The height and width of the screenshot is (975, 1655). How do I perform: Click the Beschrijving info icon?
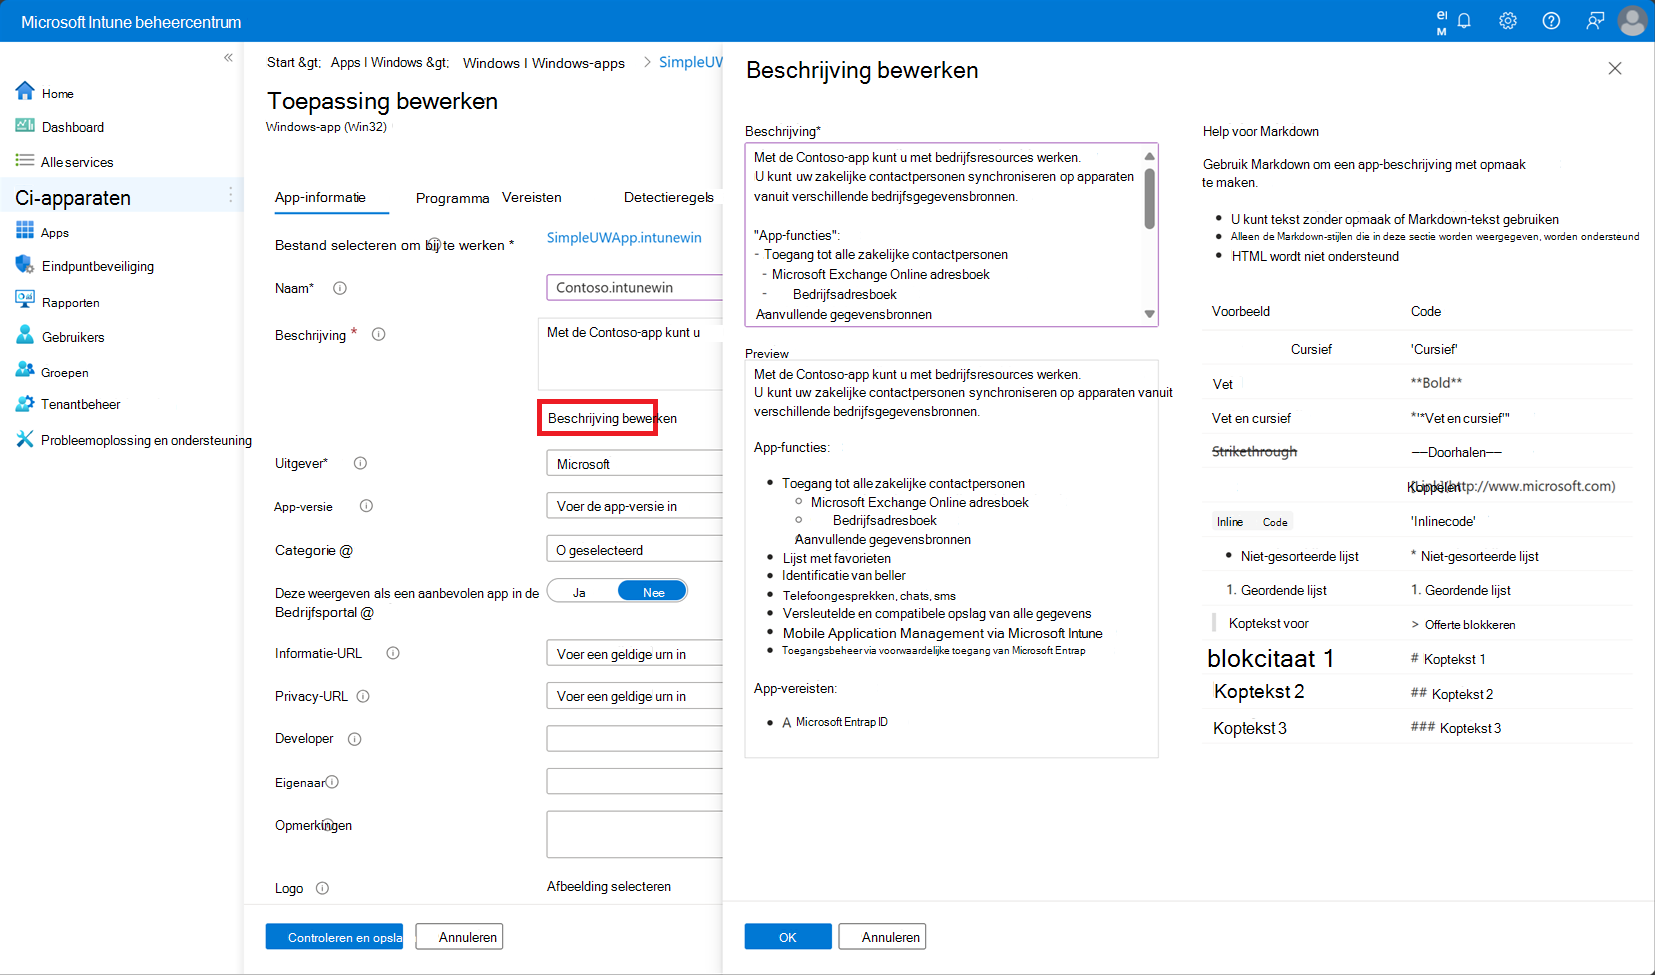coord(379,334)
